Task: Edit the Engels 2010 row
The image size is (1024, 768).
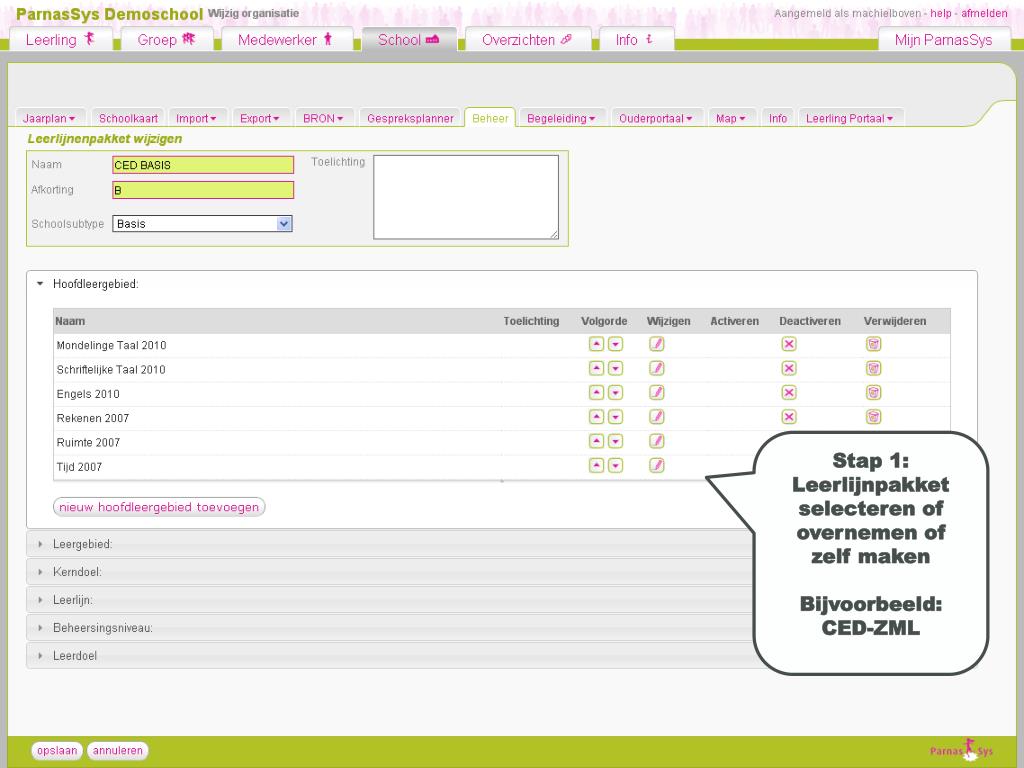Action: pyautogui.click(x=656, y=392)
